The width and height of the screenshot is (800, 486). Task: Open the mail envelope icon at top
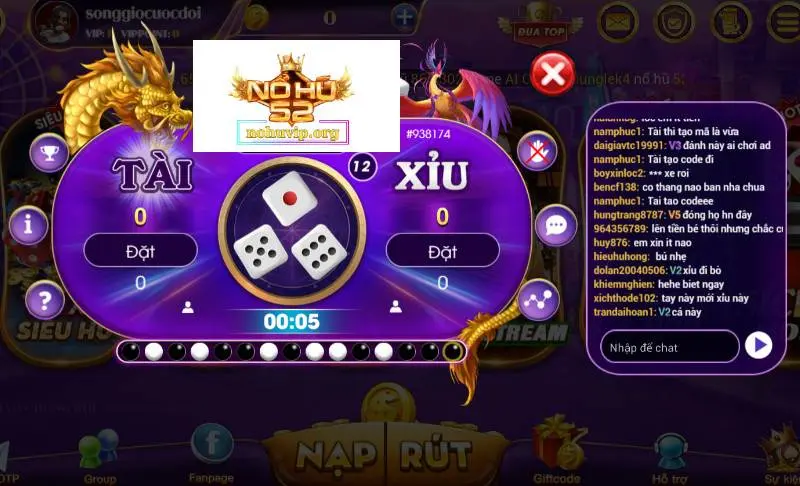pyautogui.click(x=618, y=21)
